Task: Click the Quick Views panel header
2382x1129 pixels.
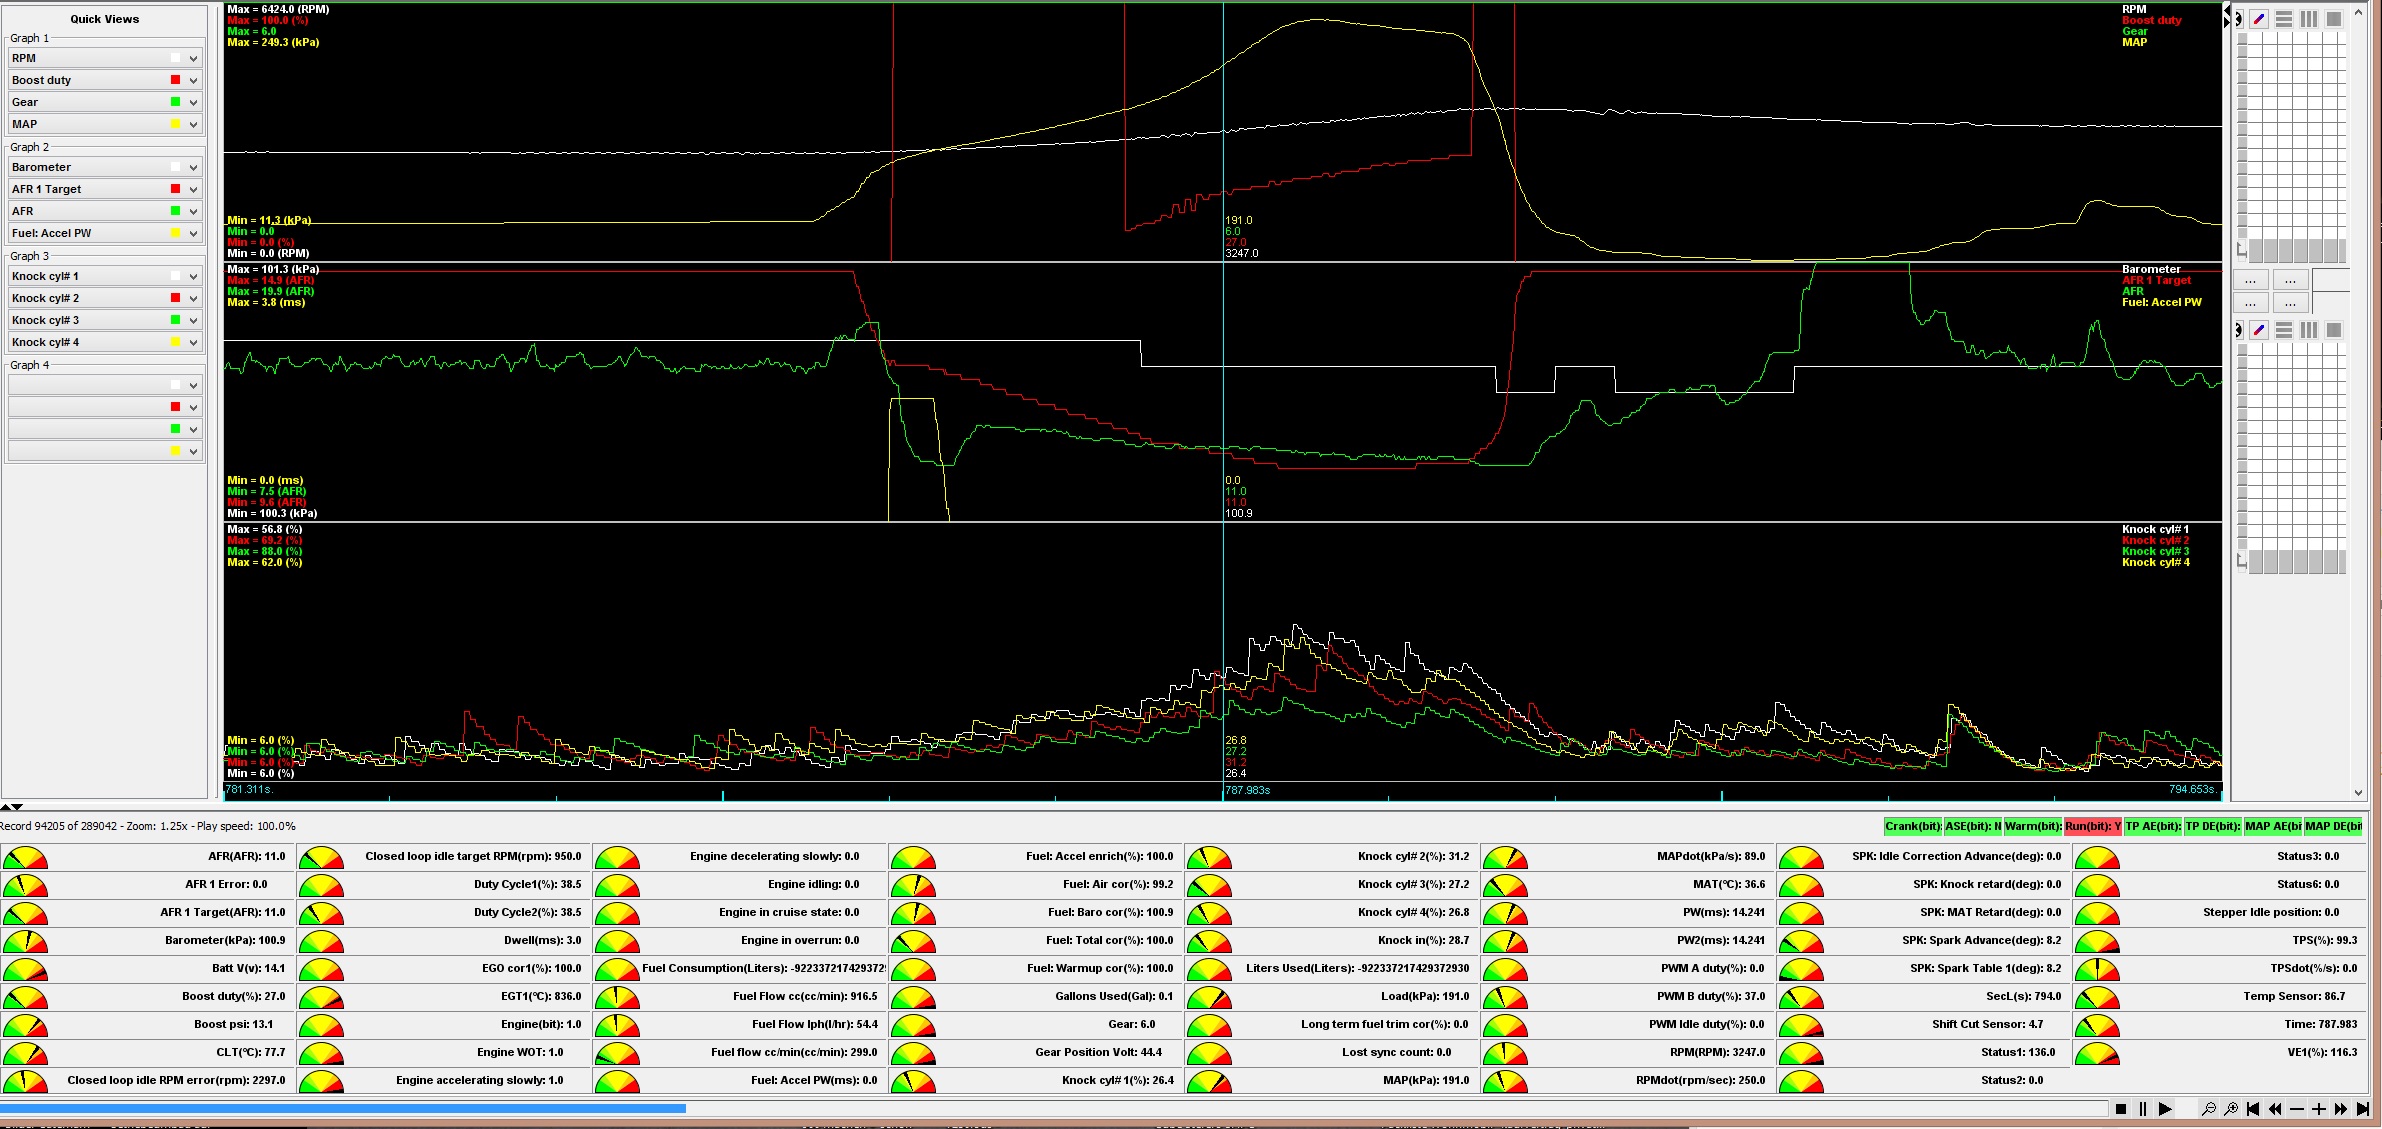Action: [x=104, y=19]
